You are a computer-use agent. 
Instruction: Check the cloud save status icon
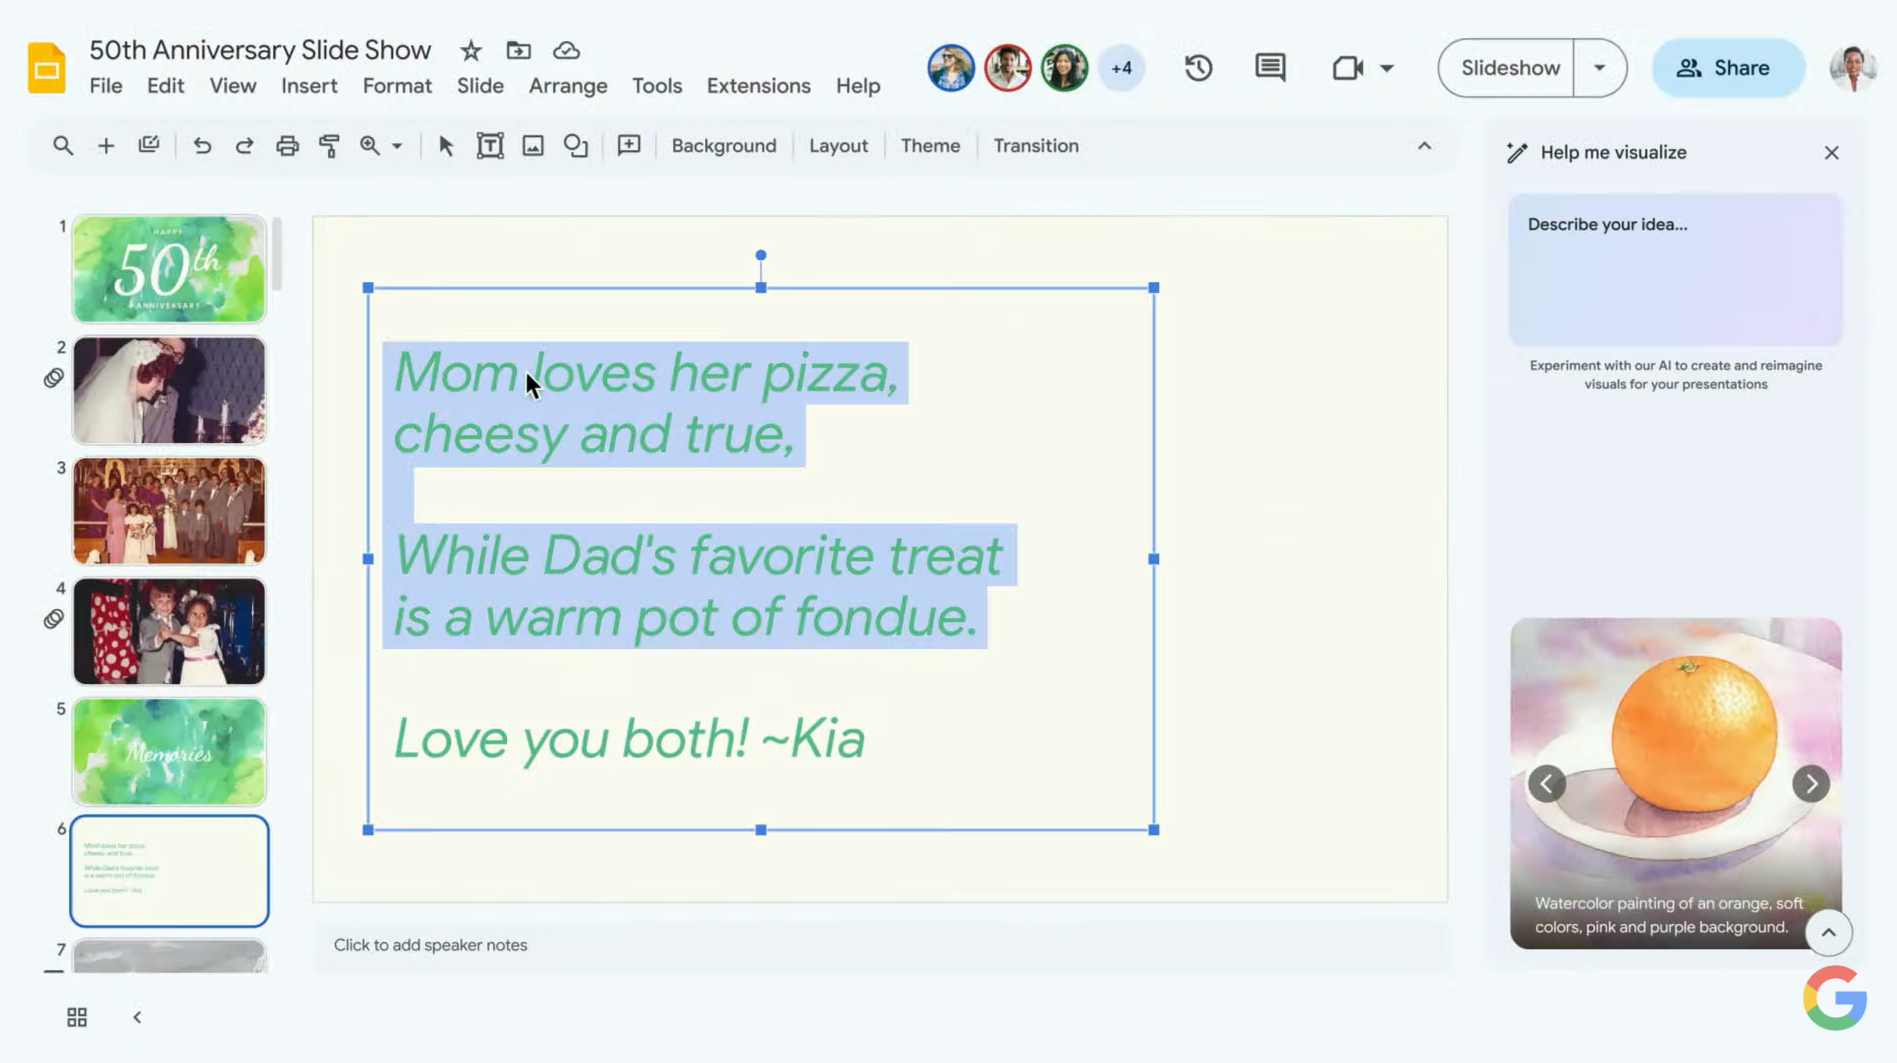click(567, 50)
